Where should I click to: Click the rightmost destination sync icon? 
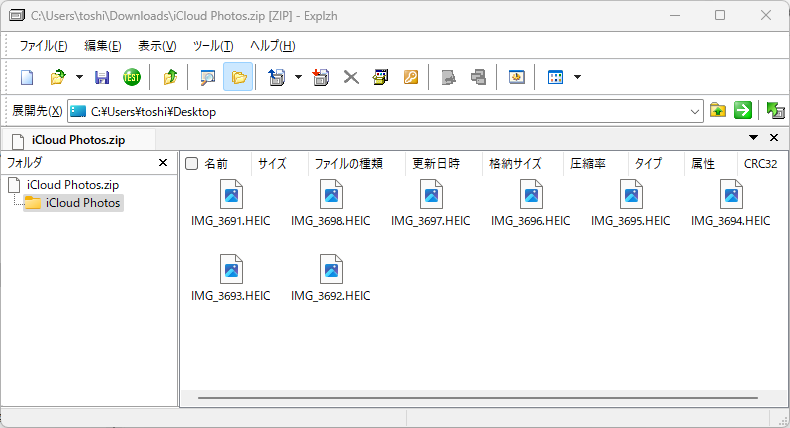pos(775,110)
